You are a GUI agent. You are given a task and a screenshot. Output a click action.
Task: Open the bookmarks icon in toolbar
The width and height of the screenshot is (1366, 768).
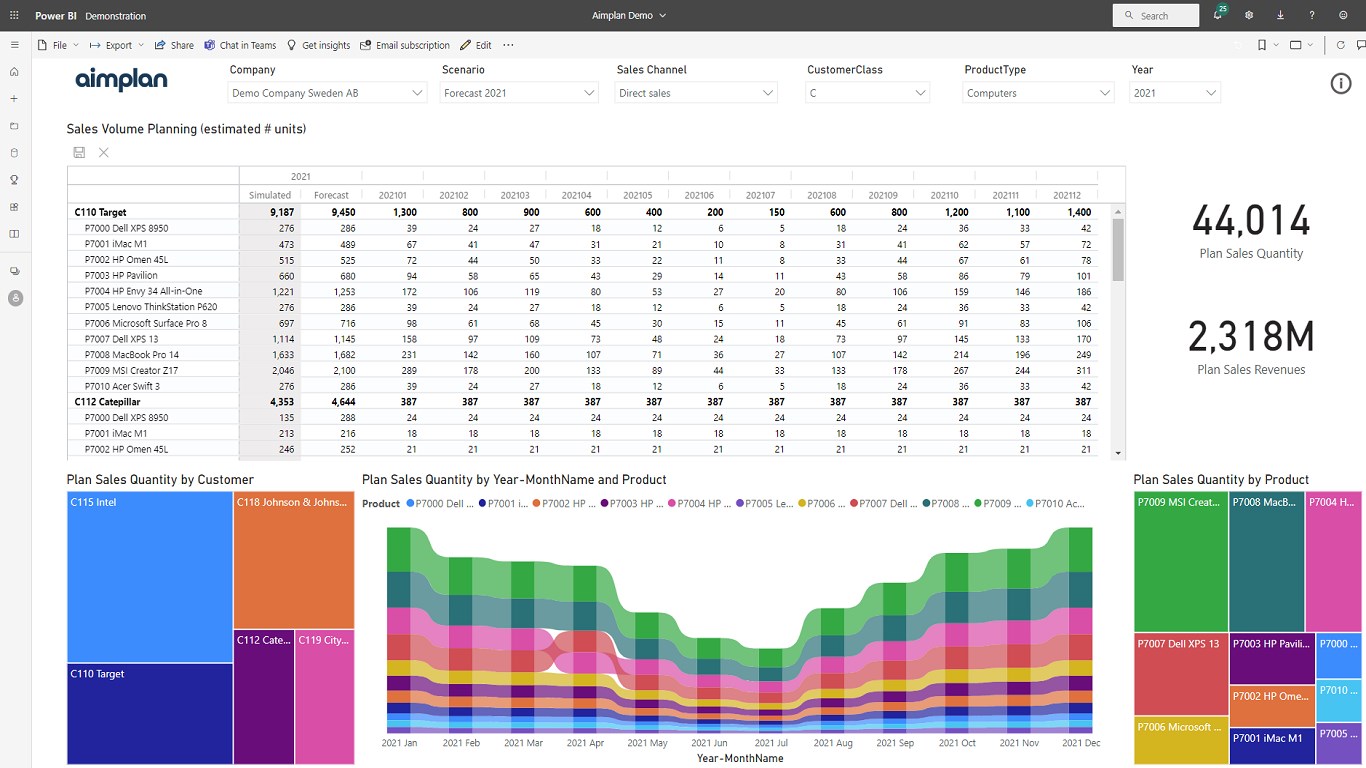point(1262,45)
